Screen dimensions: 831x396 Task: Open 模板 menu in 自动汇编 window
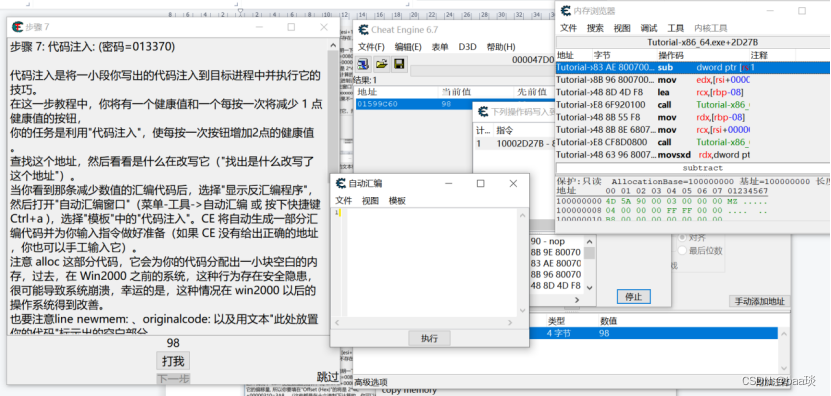click(397, 201)
